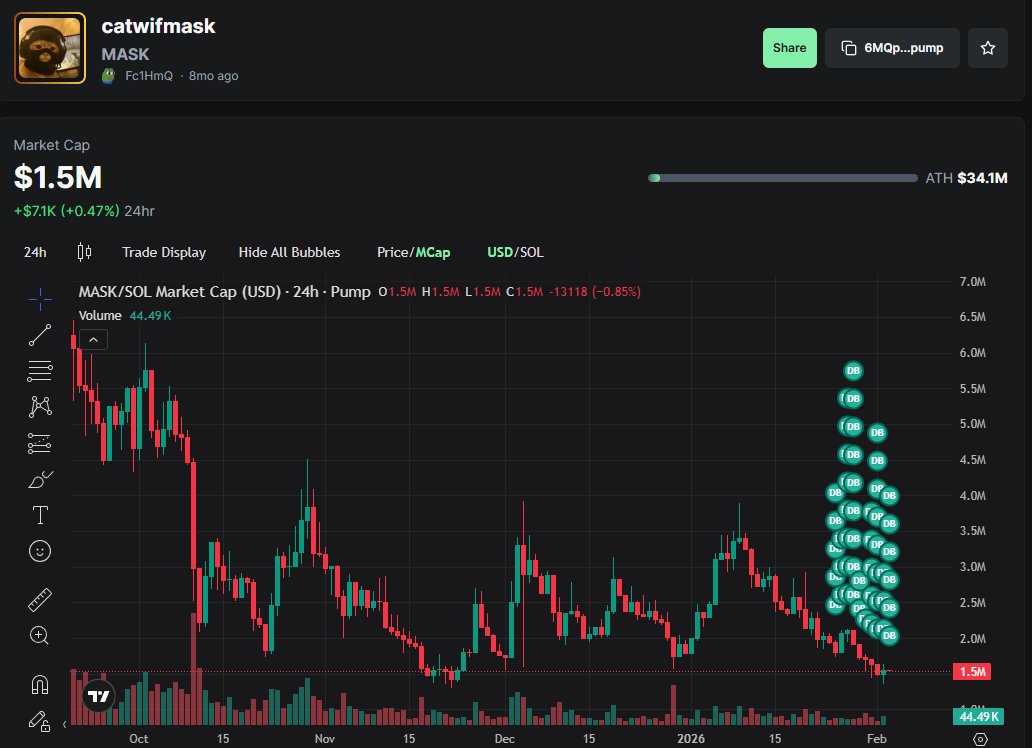
Task: Copy the 6MQp...pump contract address
Action: point(891,47)
